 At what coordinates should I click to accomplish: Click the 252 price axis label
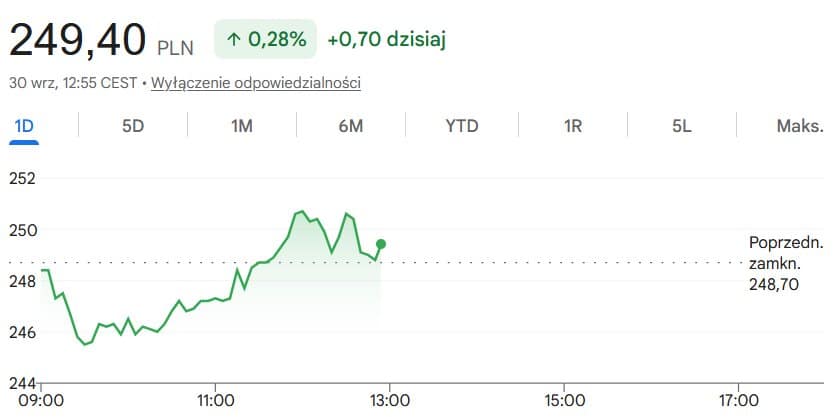[22, 178]
